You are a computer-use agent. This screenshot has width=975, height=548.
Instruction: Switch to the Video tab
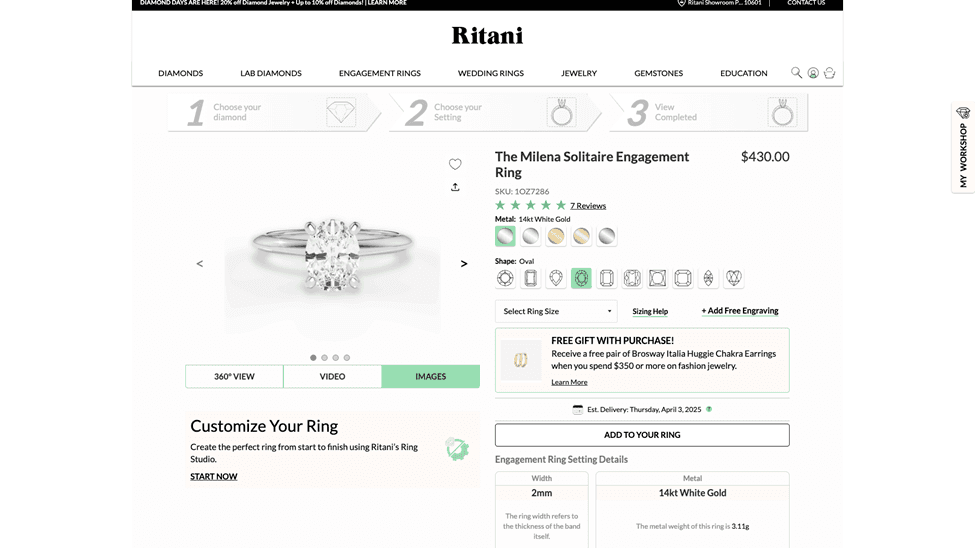pos(332,377)
